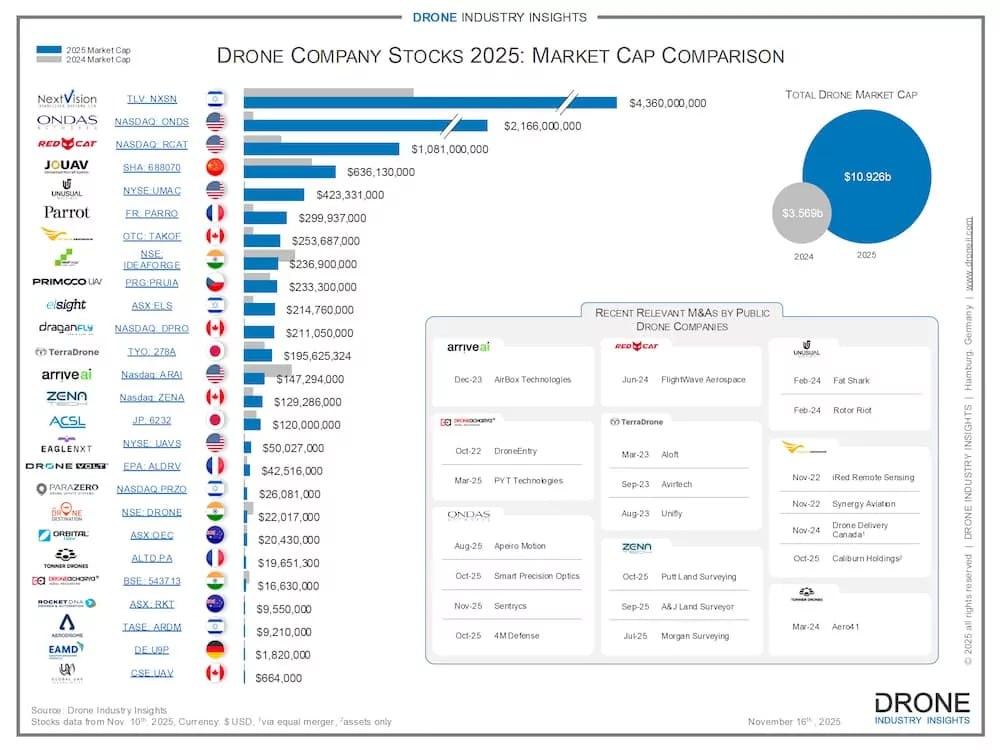Click the Drone Industry Insights logo at bottom right
This screenshot has height=750, width=1000.
(x=921, y=708)
